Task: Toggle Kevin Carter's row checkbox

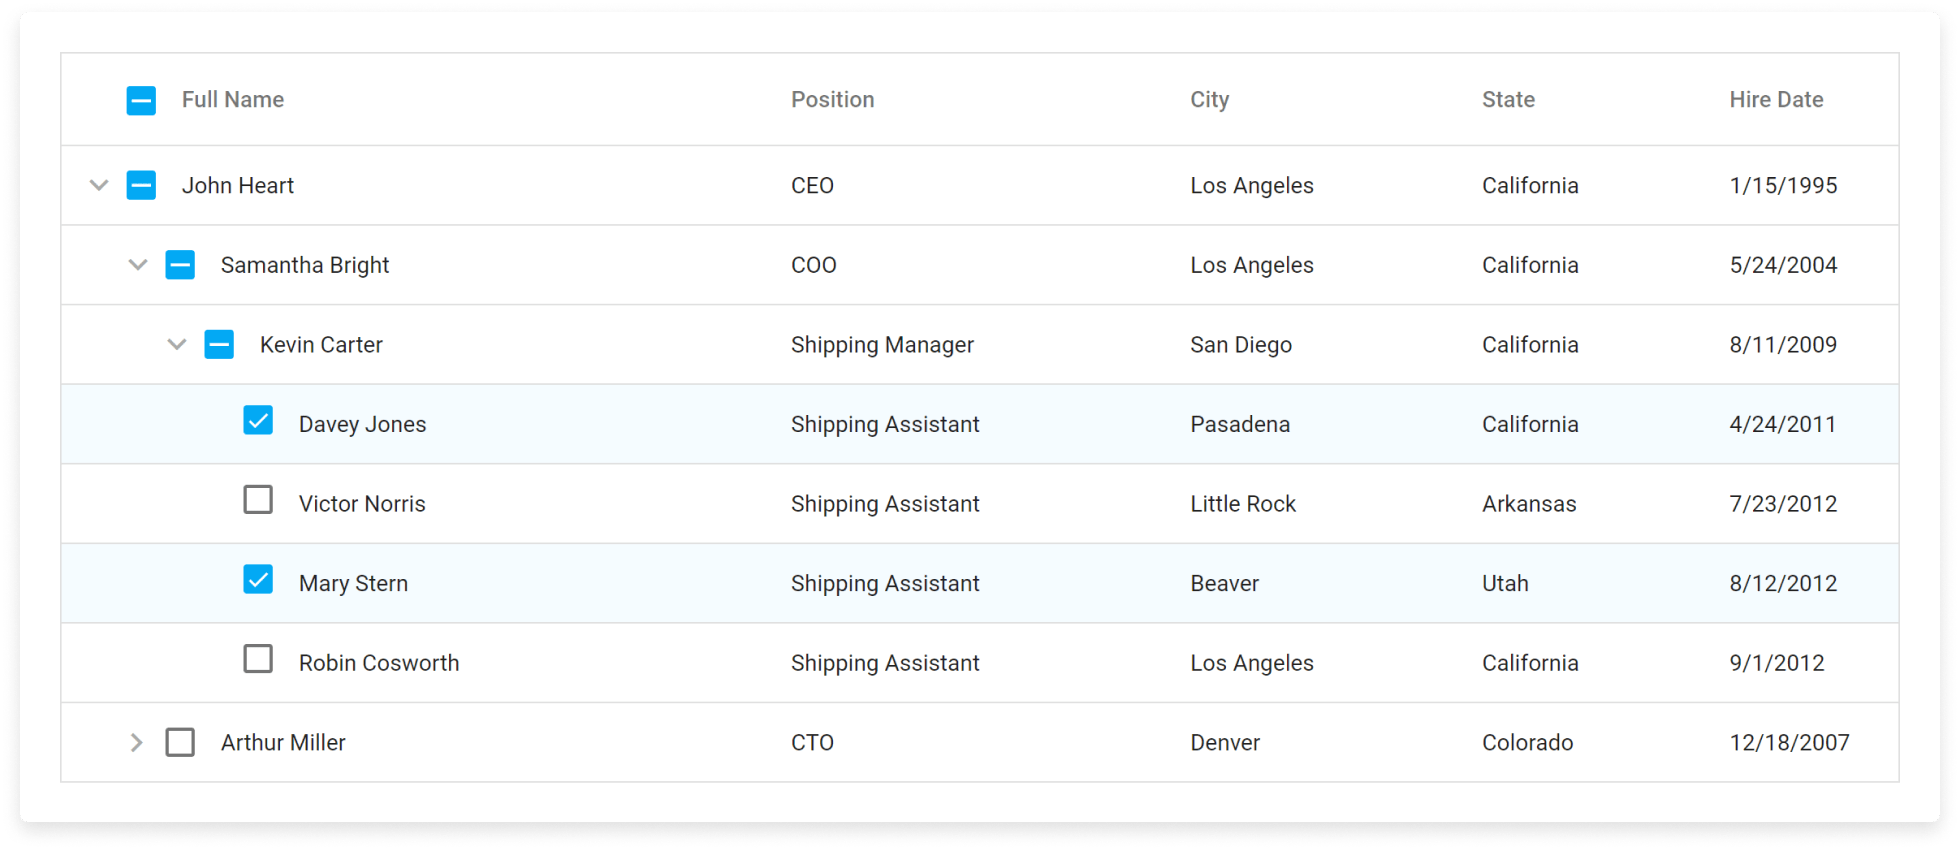Action: (x=219, y=344)
